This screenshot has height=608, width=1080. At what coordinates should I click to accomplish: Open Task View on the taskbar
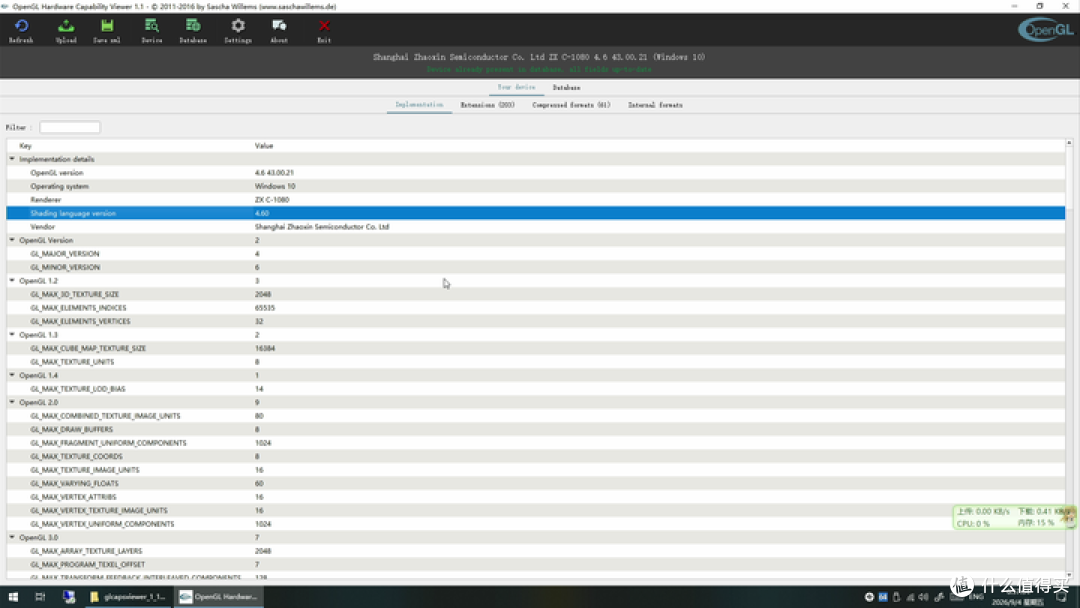[x=40, y=597]
